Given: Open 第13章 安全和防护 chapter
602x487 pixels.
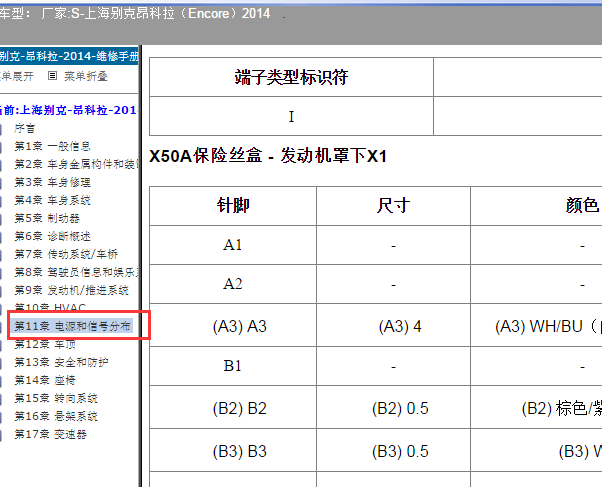Looking at the screenshot, I should (61, 362).
